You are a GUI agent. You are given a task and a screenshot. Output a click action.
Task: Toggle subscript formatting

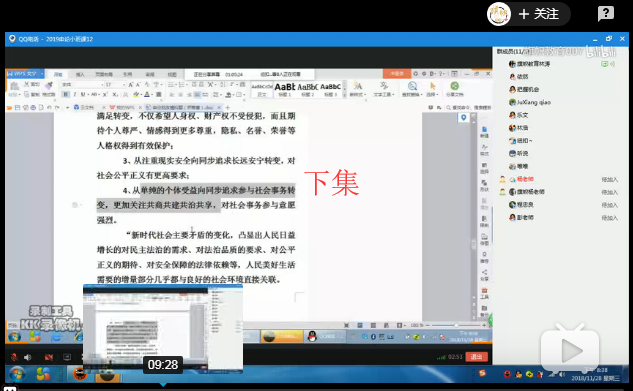pyautogui.click(x=115, y=94)
